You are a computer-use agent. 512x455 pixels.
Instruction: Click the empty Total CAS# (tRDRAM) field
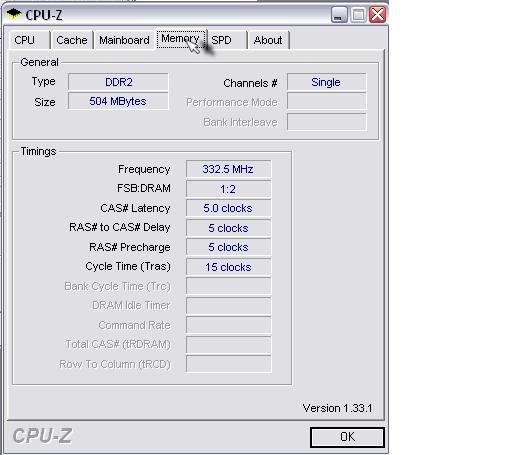tap(228, 345)
